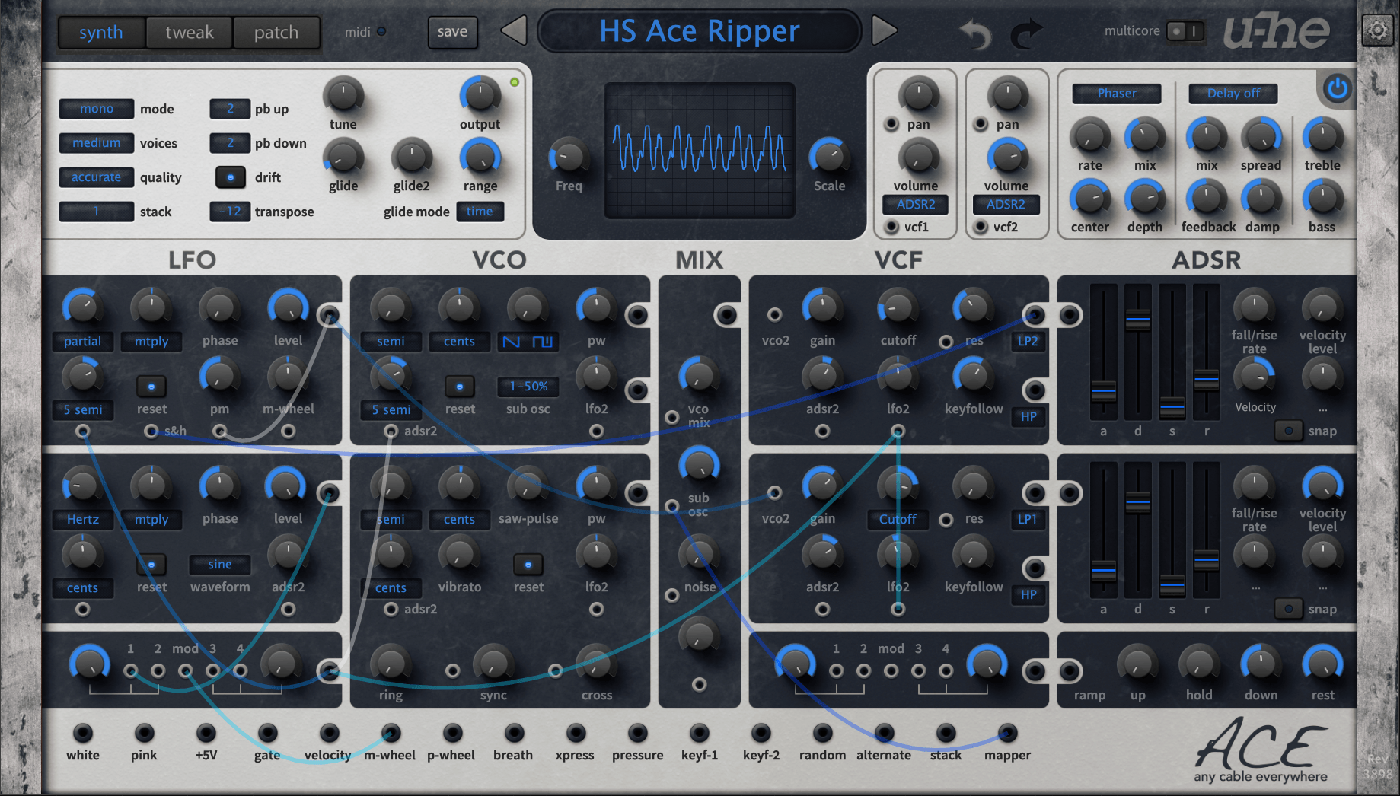
Task: Enable snap on the first ADSR envelope
Action: pyautogui.click(x=1288, y=431)
